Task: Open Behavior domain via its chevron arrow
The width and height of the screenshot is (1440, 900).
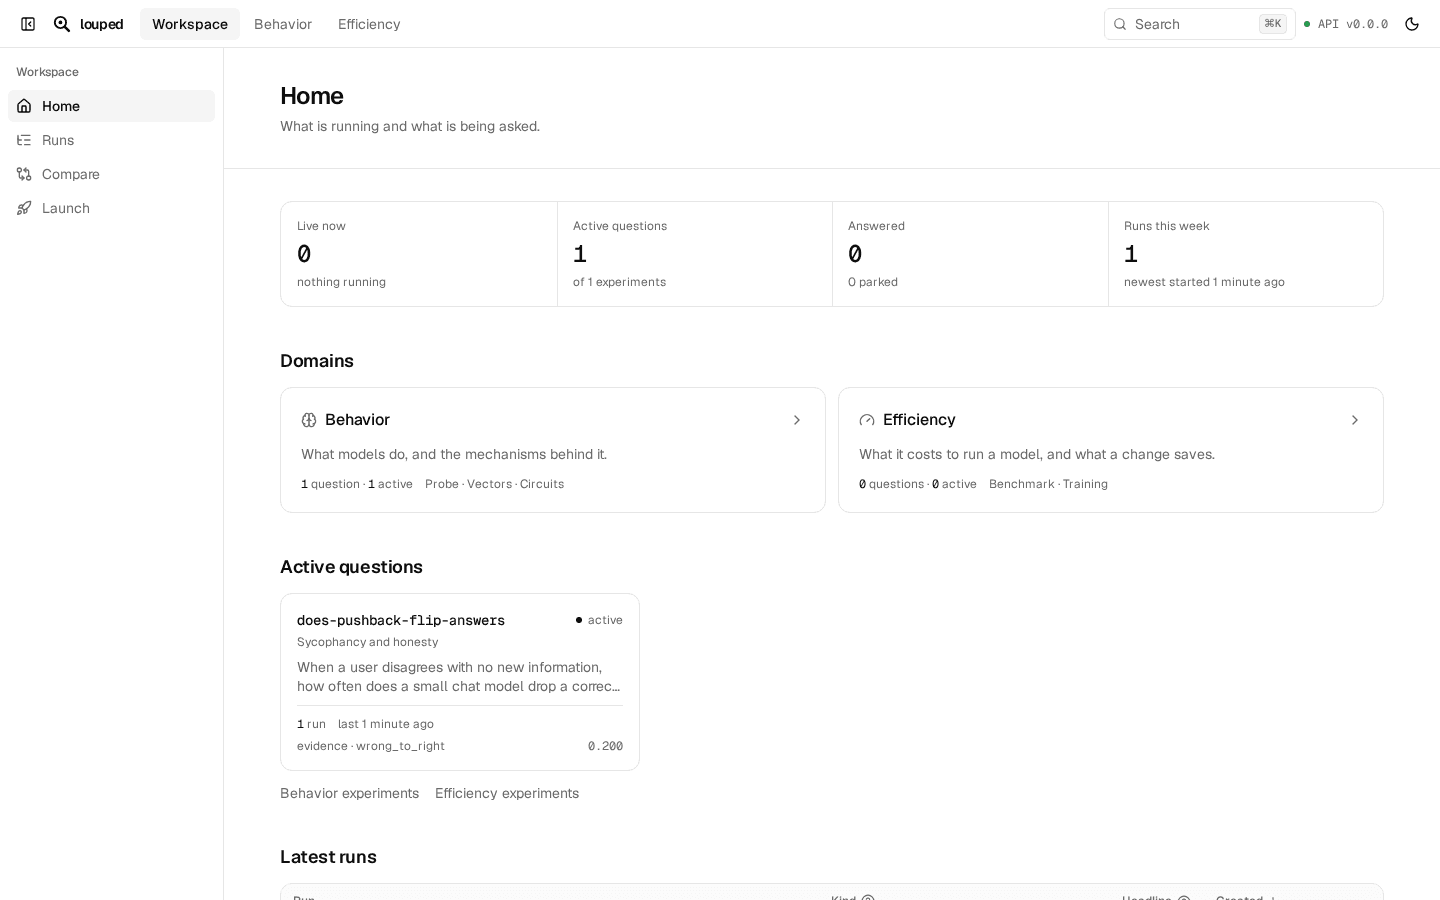Action: click(797, 420)
